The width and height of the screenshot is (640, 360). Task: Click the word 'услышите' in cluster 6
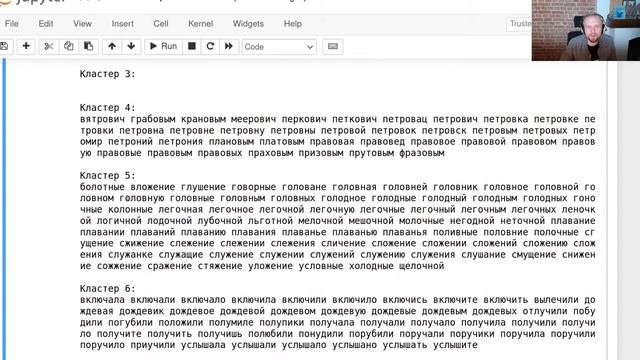click(x=455, y=345)
